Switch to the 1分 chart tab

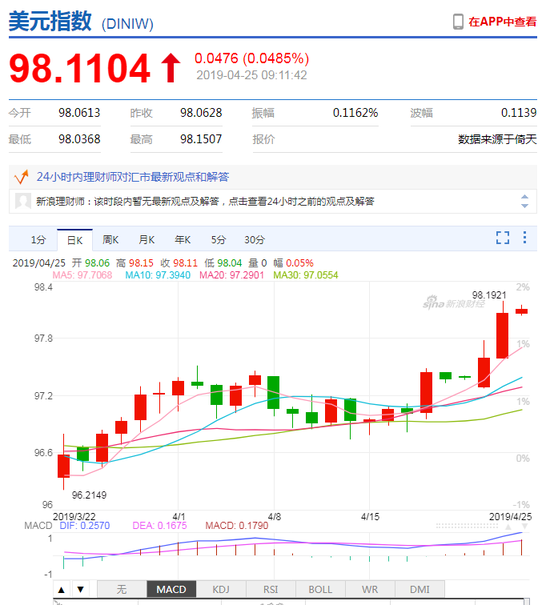[x=38, y=240]
